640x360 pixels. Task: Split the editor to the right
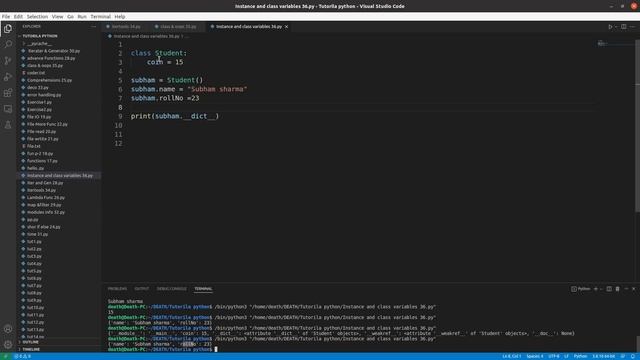tap(624, 27)
